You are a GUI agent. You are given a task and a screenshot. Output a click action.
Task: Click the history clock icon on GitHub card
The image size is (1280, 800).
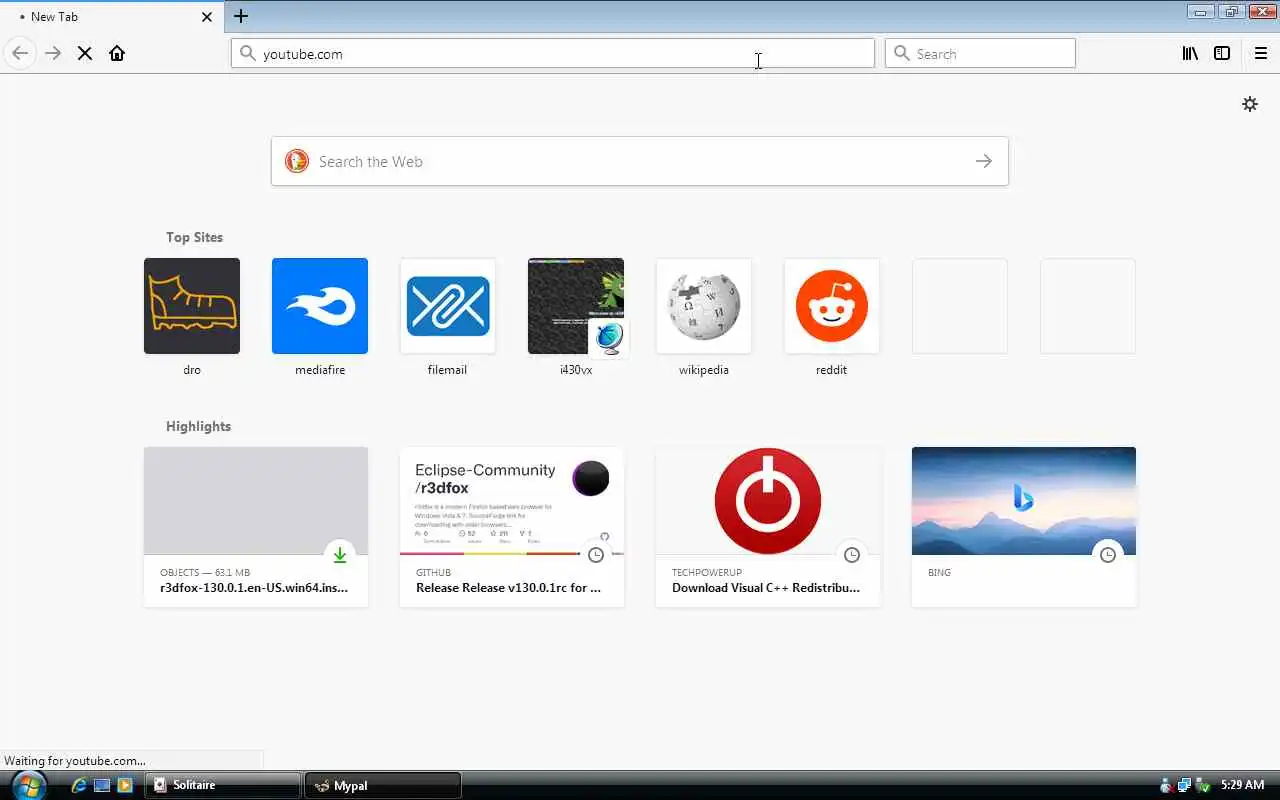596,554
